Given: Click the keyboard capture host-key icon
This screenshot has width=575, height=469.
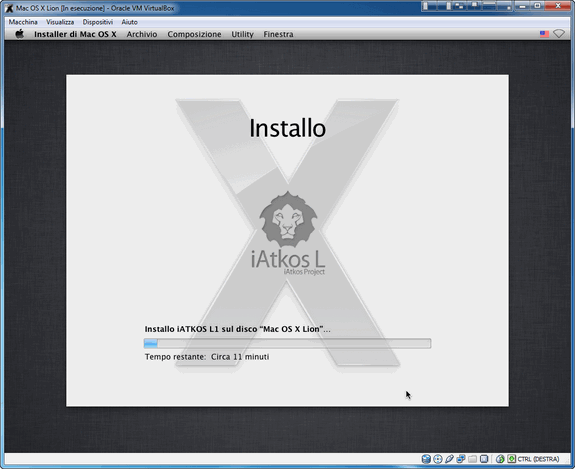Looking at the screenshot, I should pyautogui.click(x=512, y=459).
